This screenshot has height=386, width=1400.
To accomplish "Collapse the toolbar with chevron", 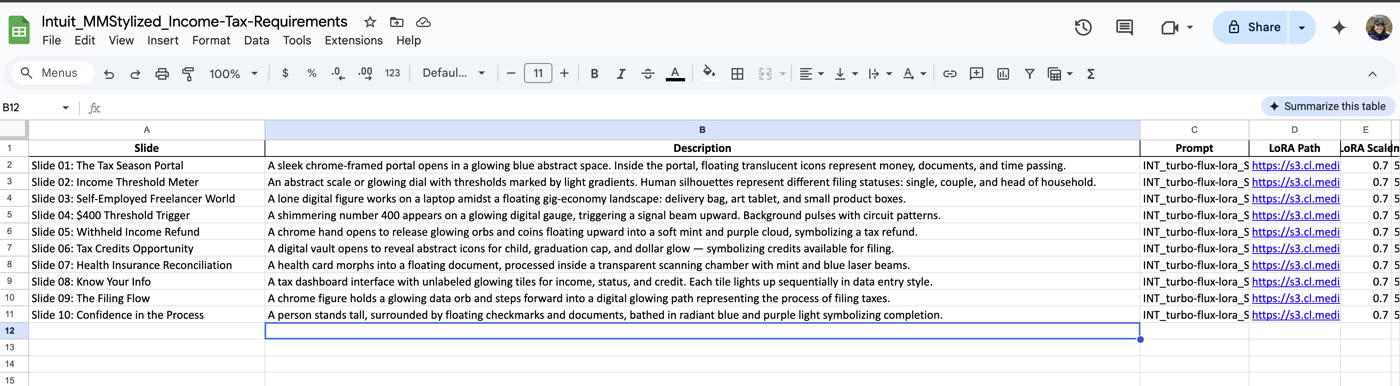I will click(x=1372, y=74).
